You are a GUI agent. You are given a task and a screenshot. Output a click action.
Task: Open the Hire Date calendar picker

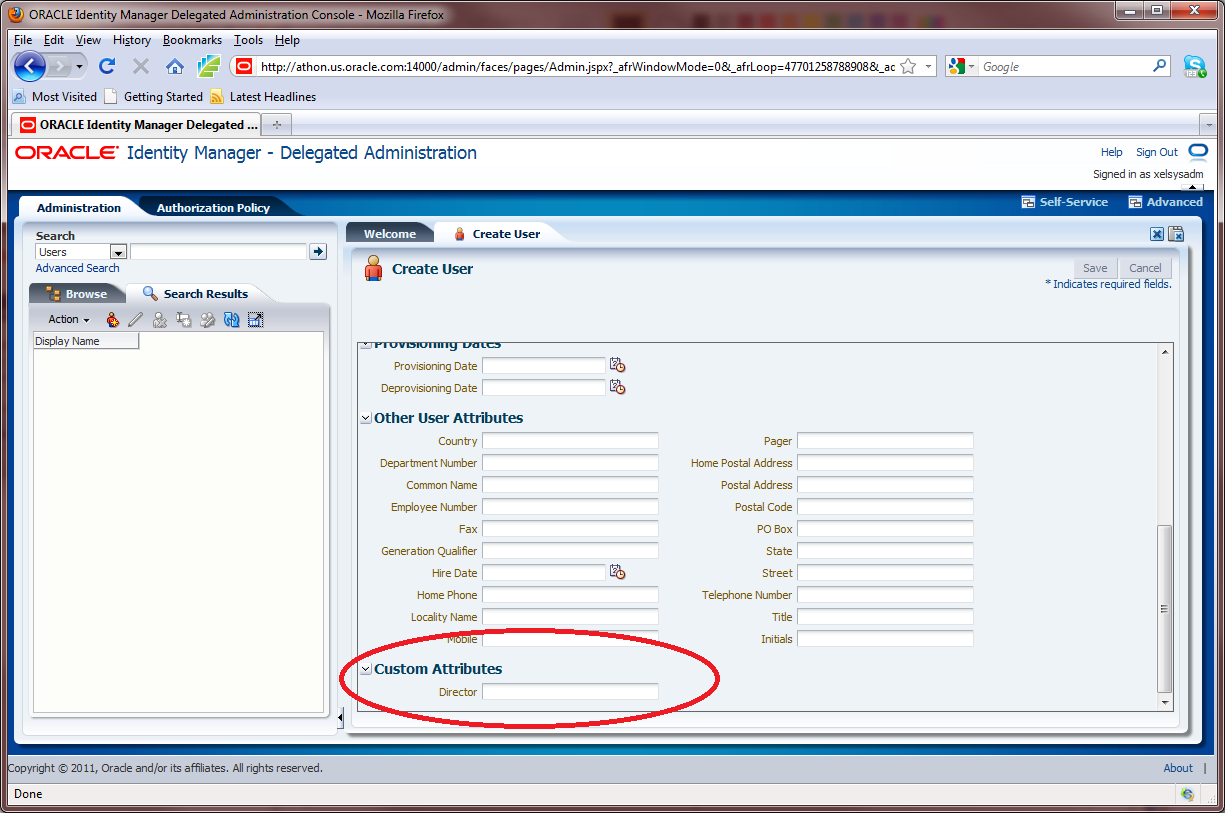pyautogui.click(x=617, y=572)
